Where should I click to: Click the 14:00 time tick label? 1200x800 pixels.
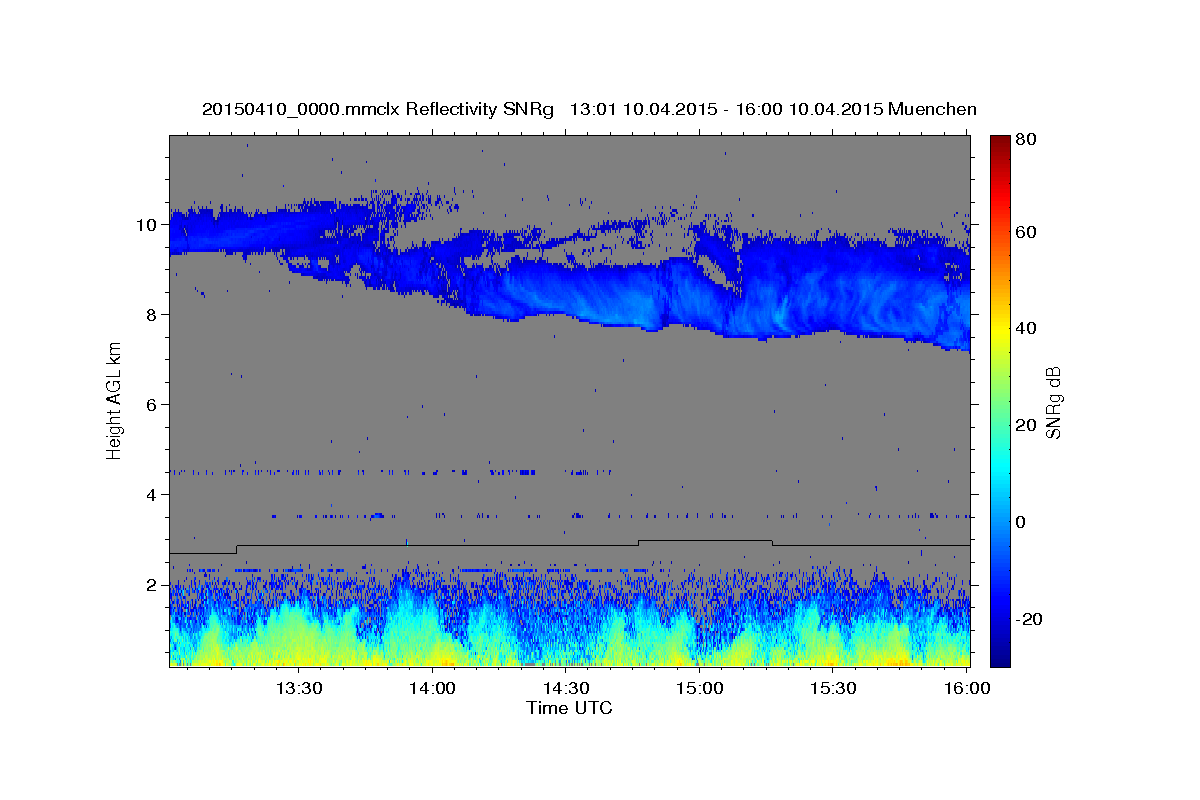432,688
